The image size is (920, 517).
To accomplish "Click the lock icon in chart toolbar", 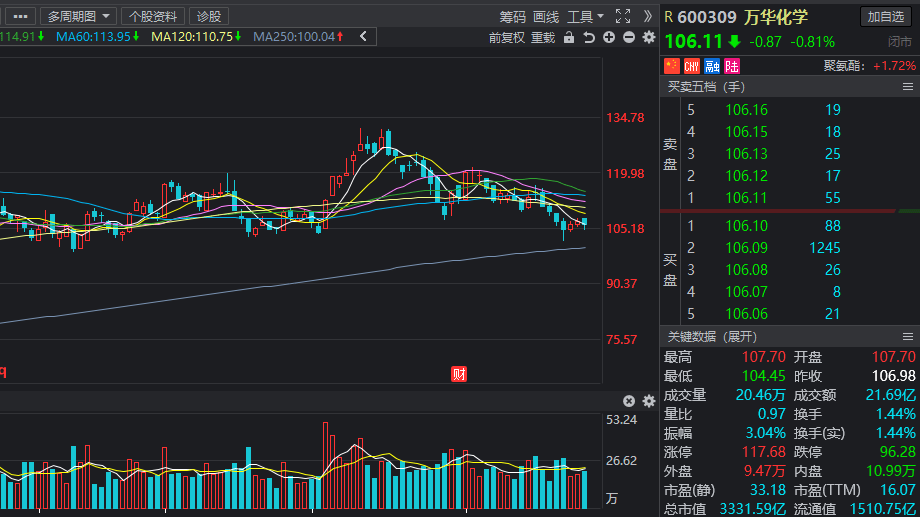I will [x=569, y=38].
